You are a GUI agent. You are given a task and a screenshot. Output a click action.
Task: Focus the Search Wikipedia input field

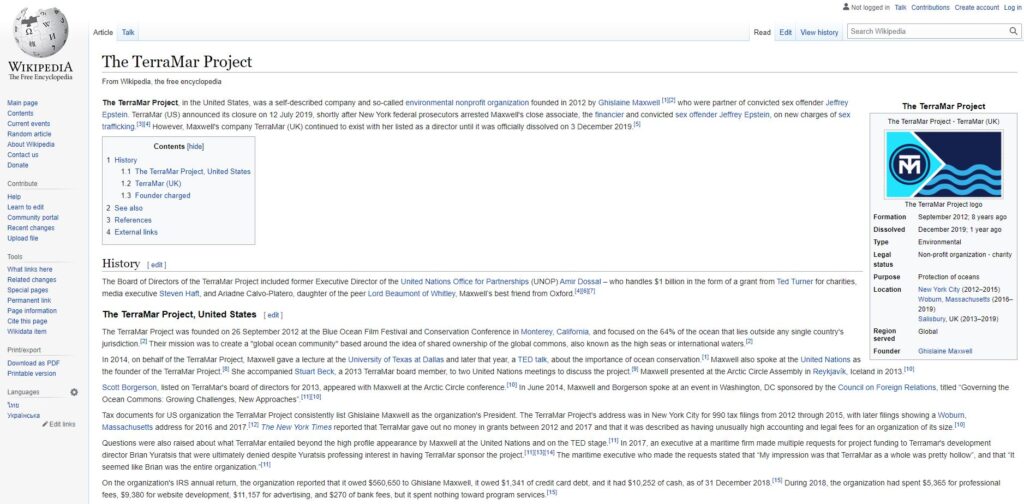click(927, 31)
